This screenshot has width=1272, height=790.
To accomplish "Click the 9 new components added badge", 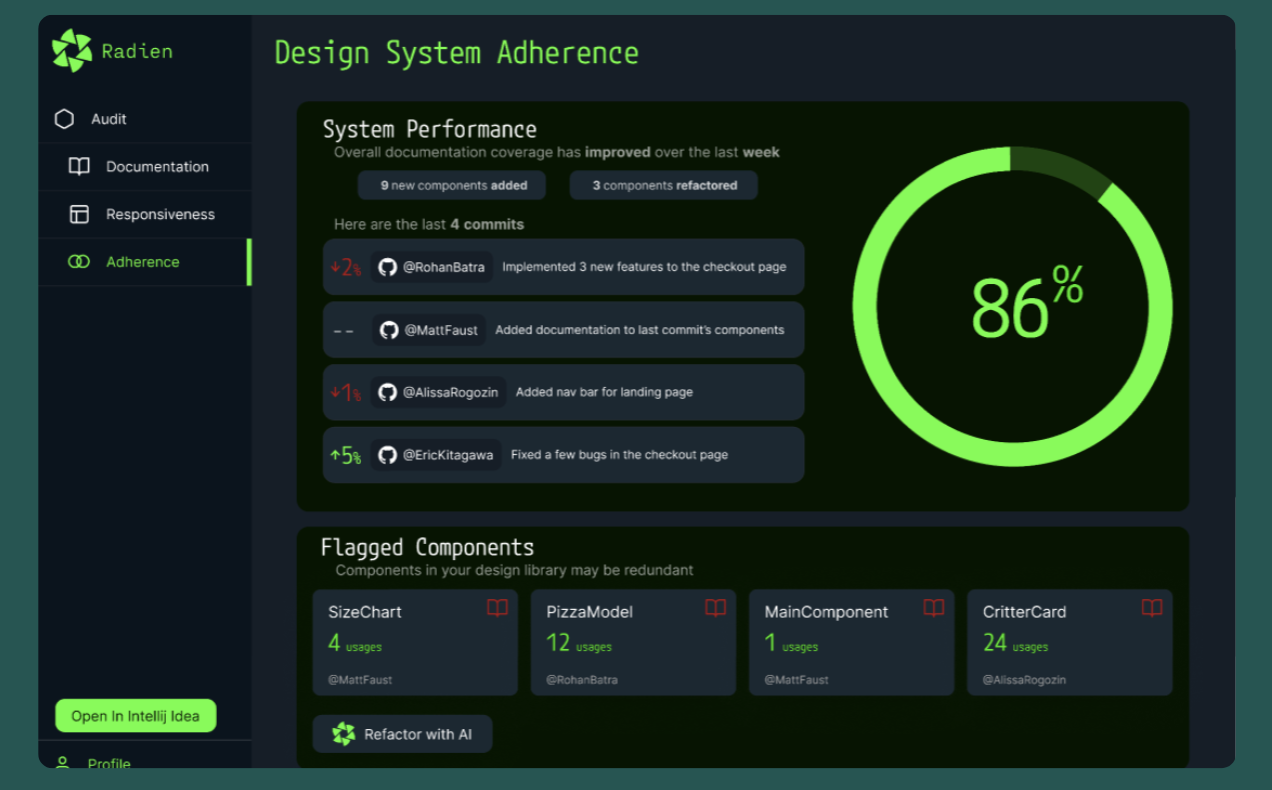I will click(451, 185).
